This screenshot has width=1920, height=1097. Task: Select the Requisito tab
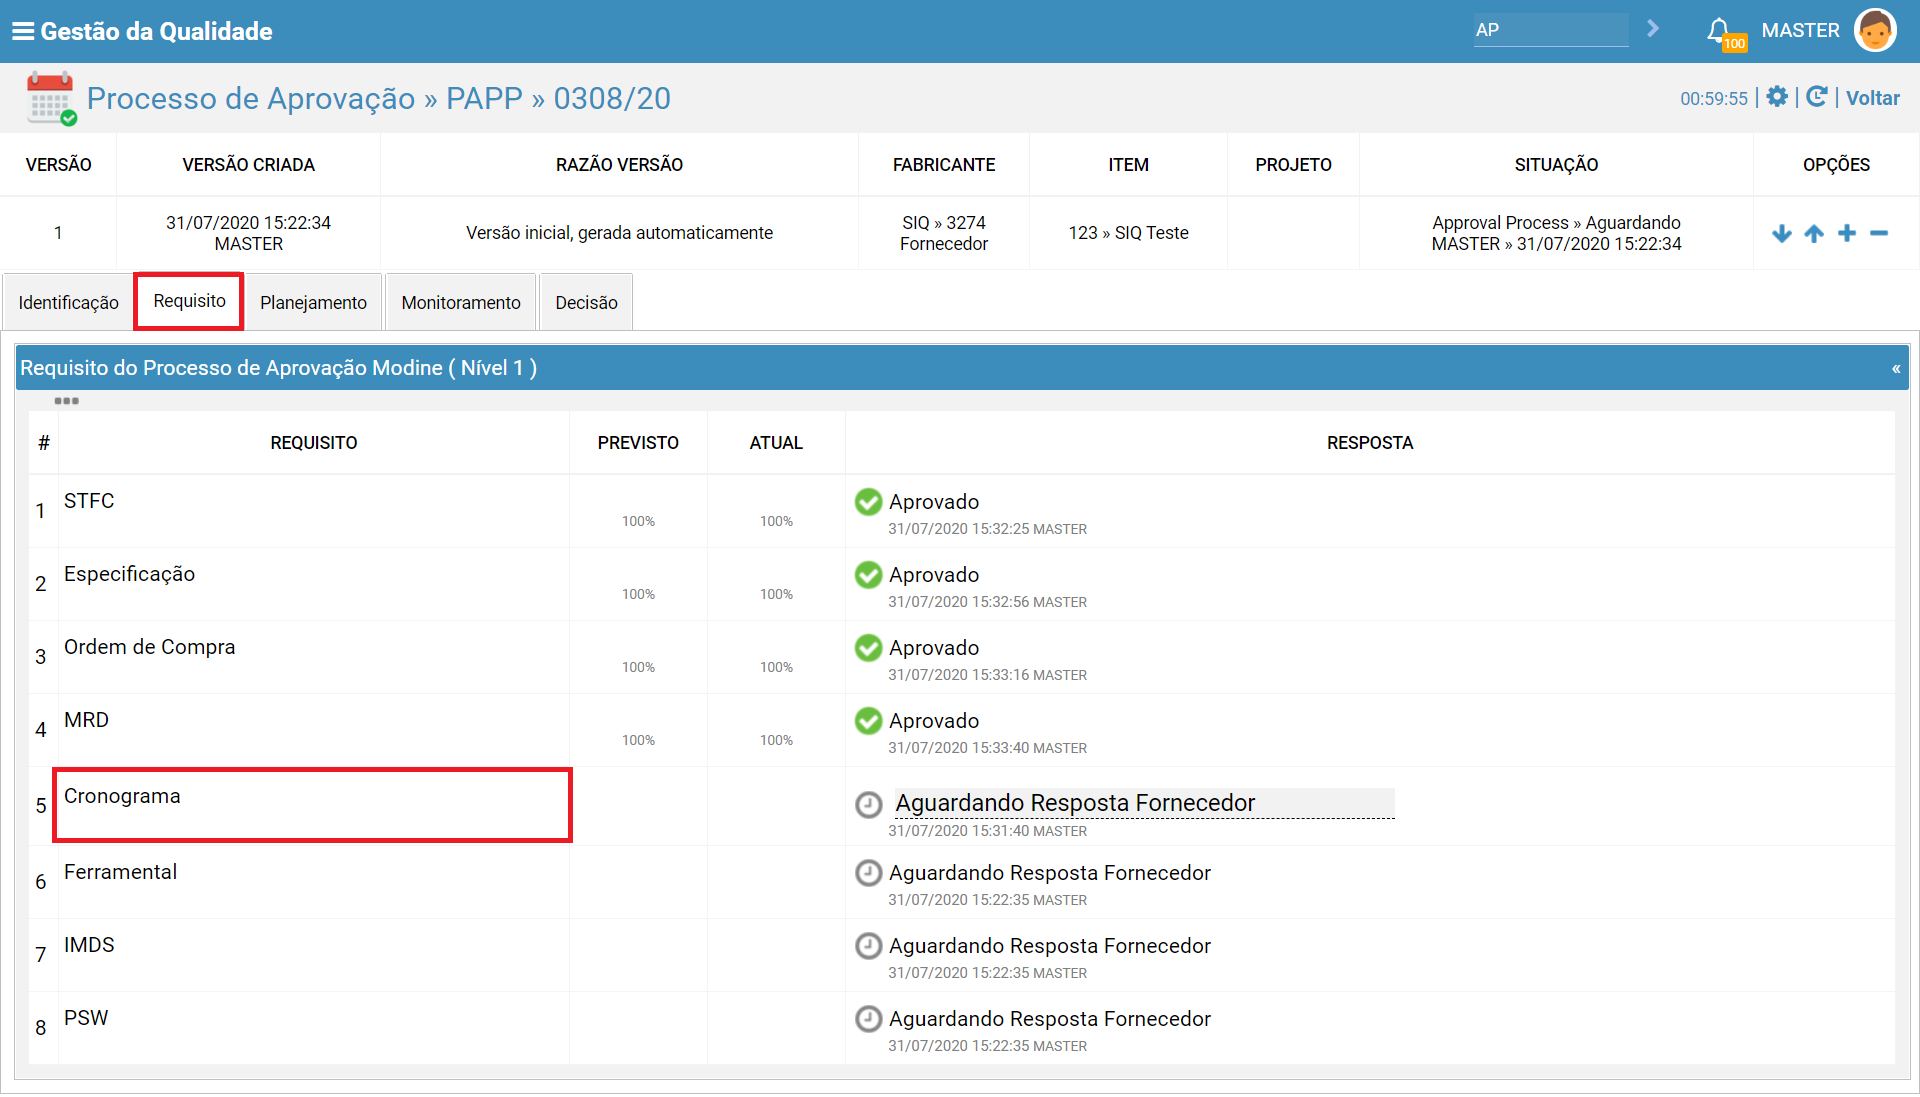pyautogui.click(x=189, y=301)
